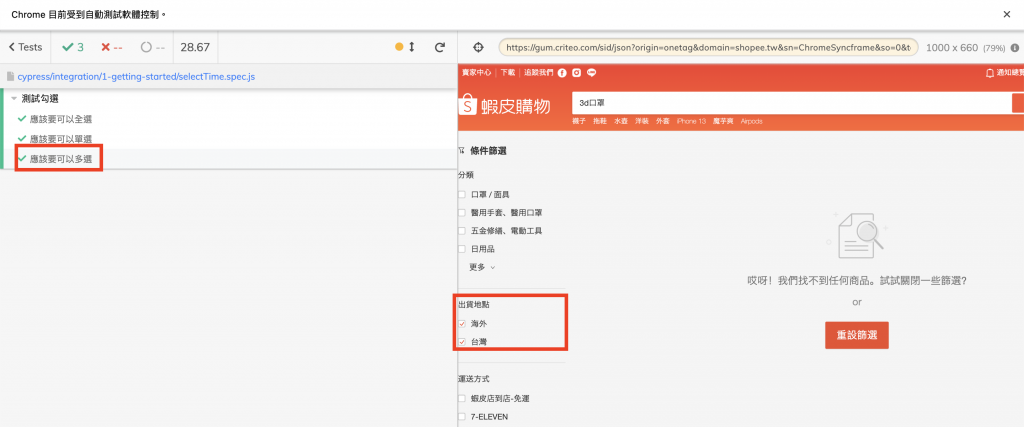Image resolution: width=1024 pixels, height=427 pixels.
Task: Rerun all tests with reload icon
Action: pos(440,47)
